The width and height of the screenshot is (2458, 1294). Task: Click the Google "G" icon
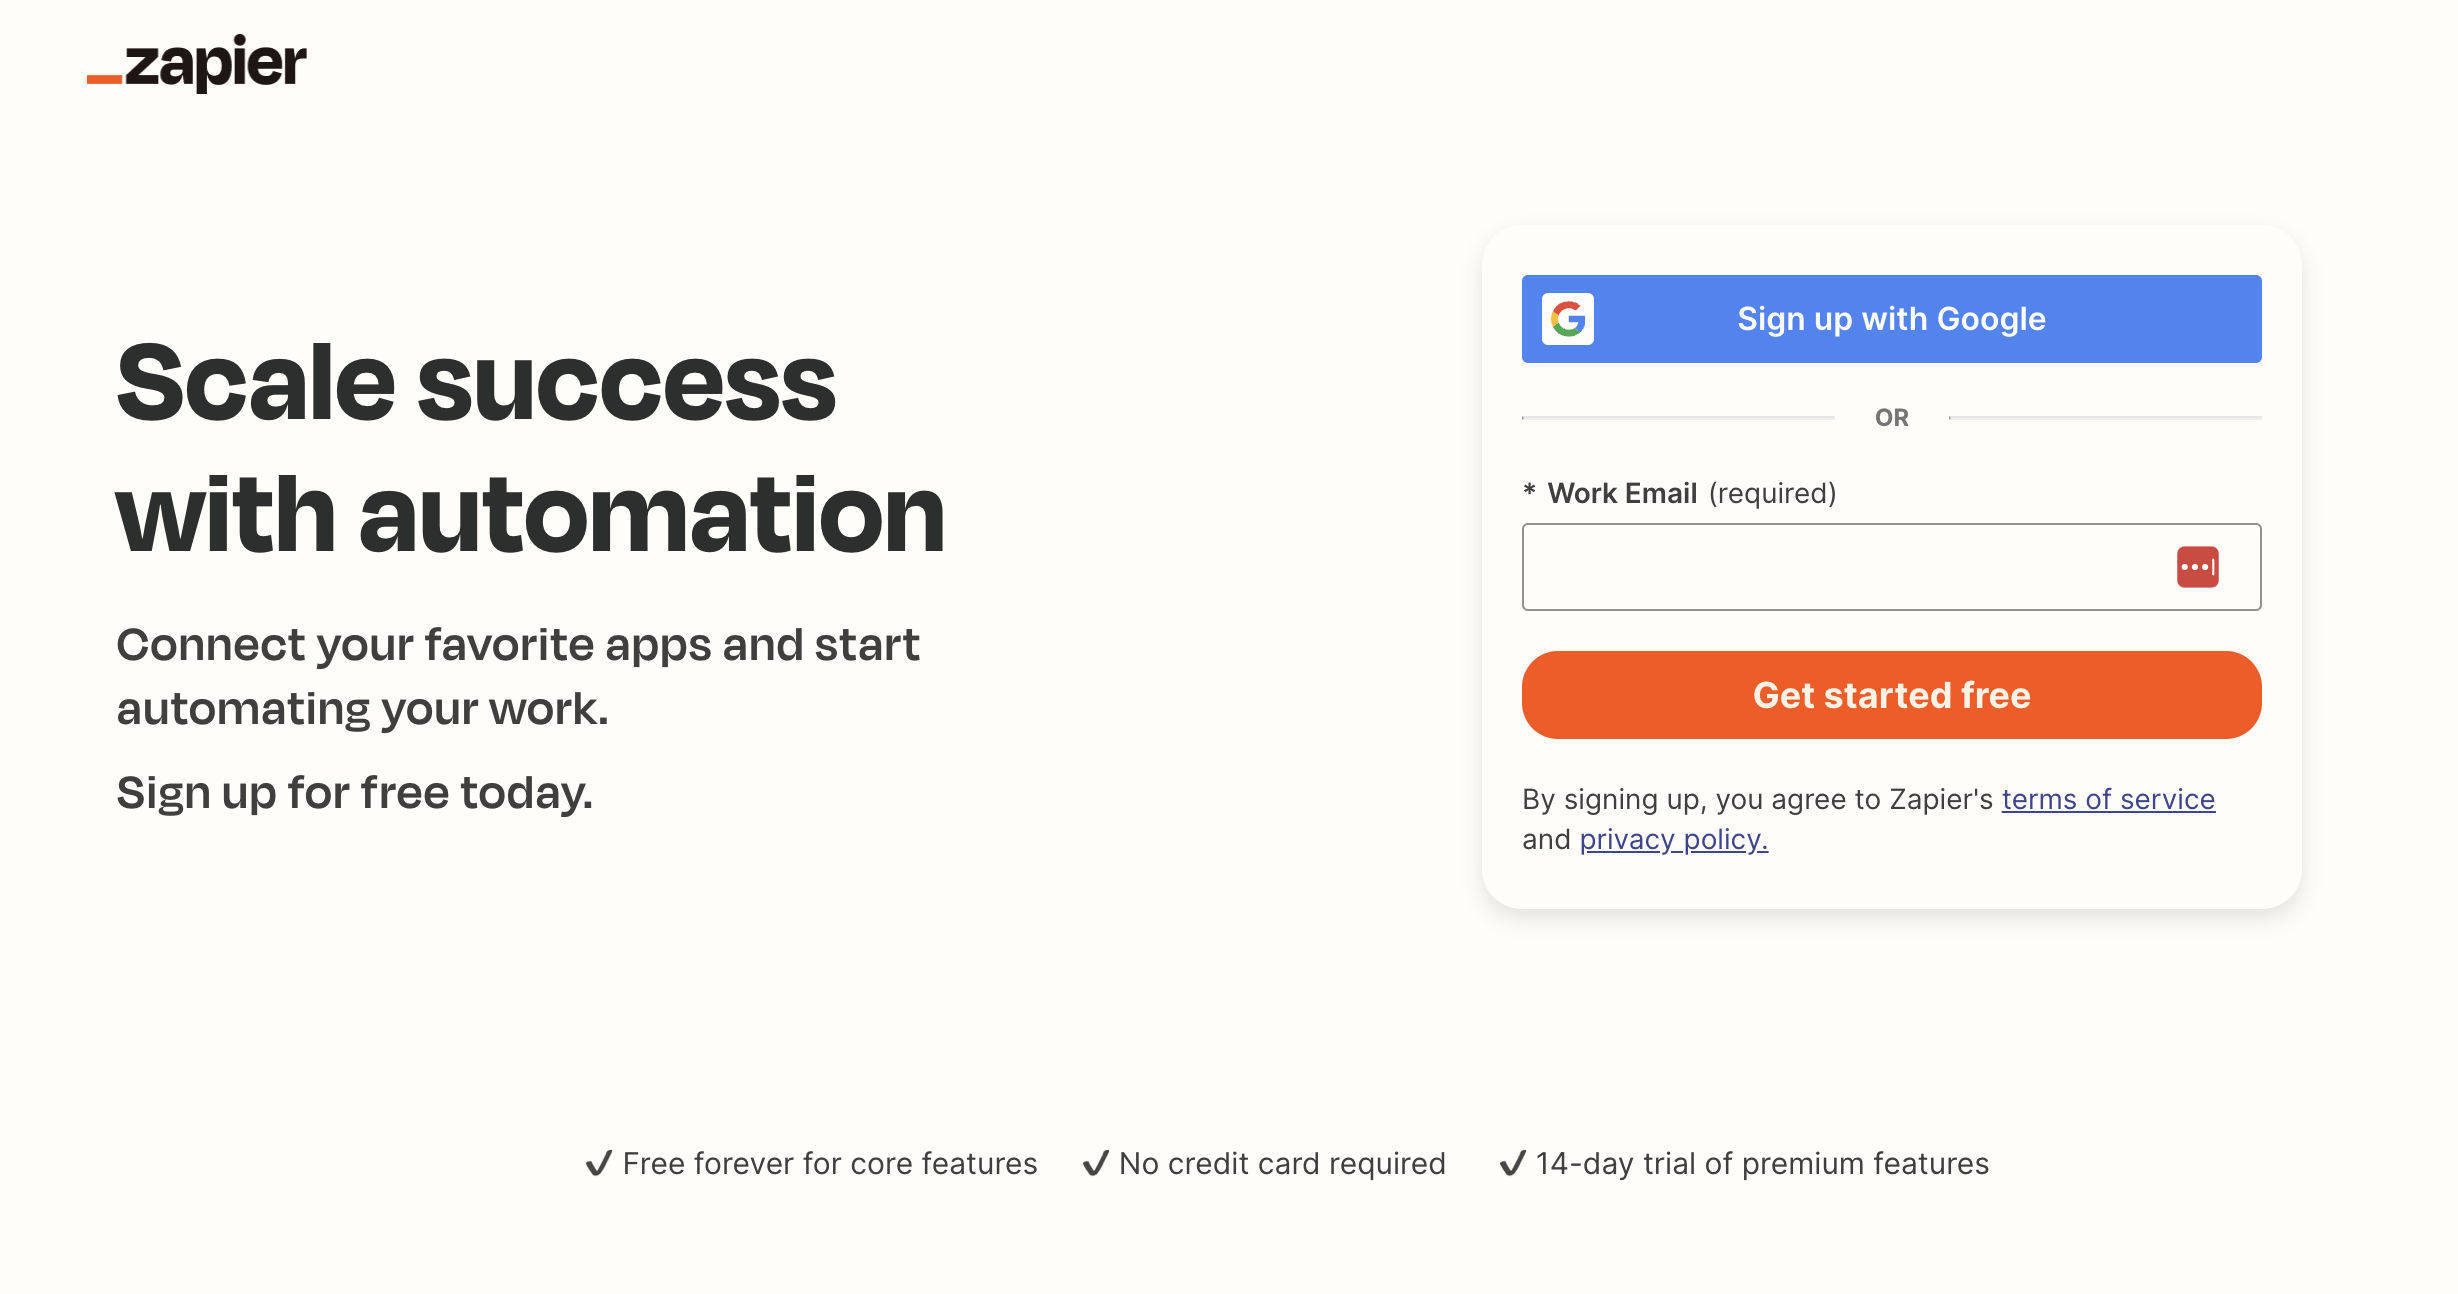click(1567, 319)
